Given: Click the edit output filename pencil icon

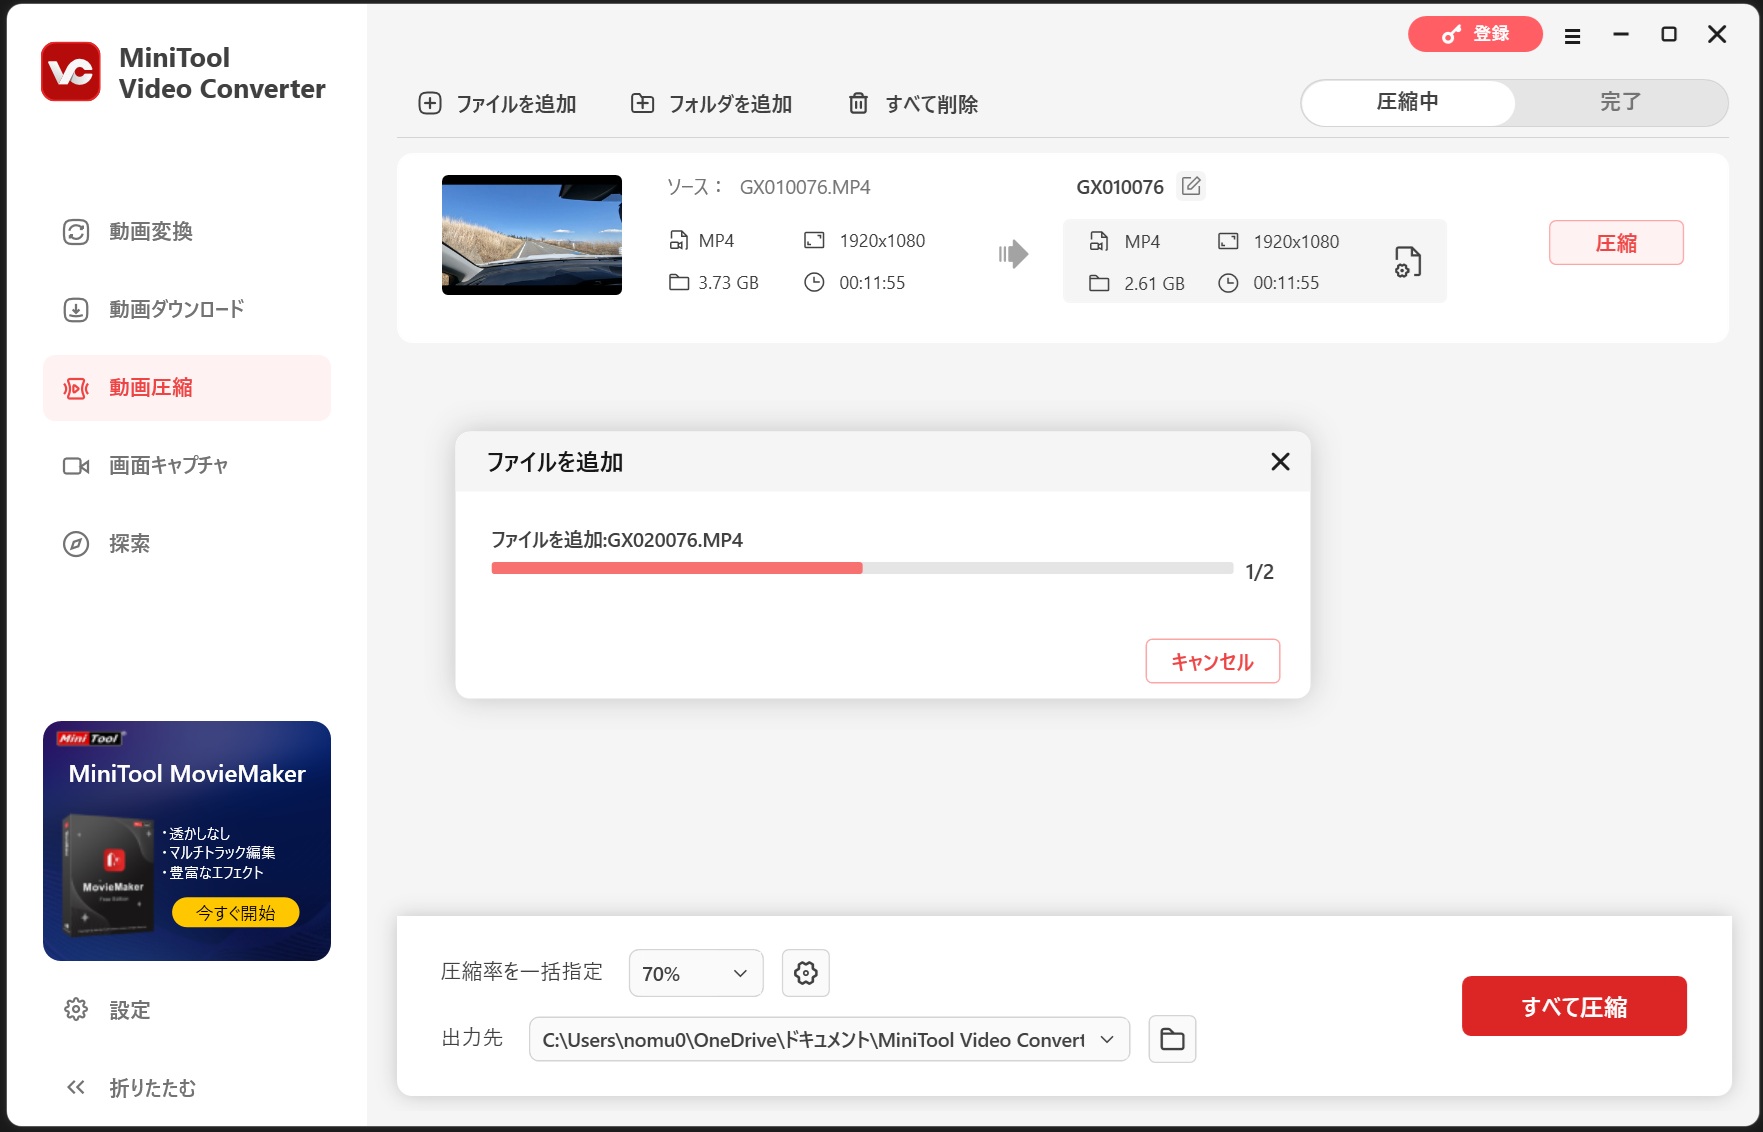Looking at the screenshot, I should (x=1190, y=186).
